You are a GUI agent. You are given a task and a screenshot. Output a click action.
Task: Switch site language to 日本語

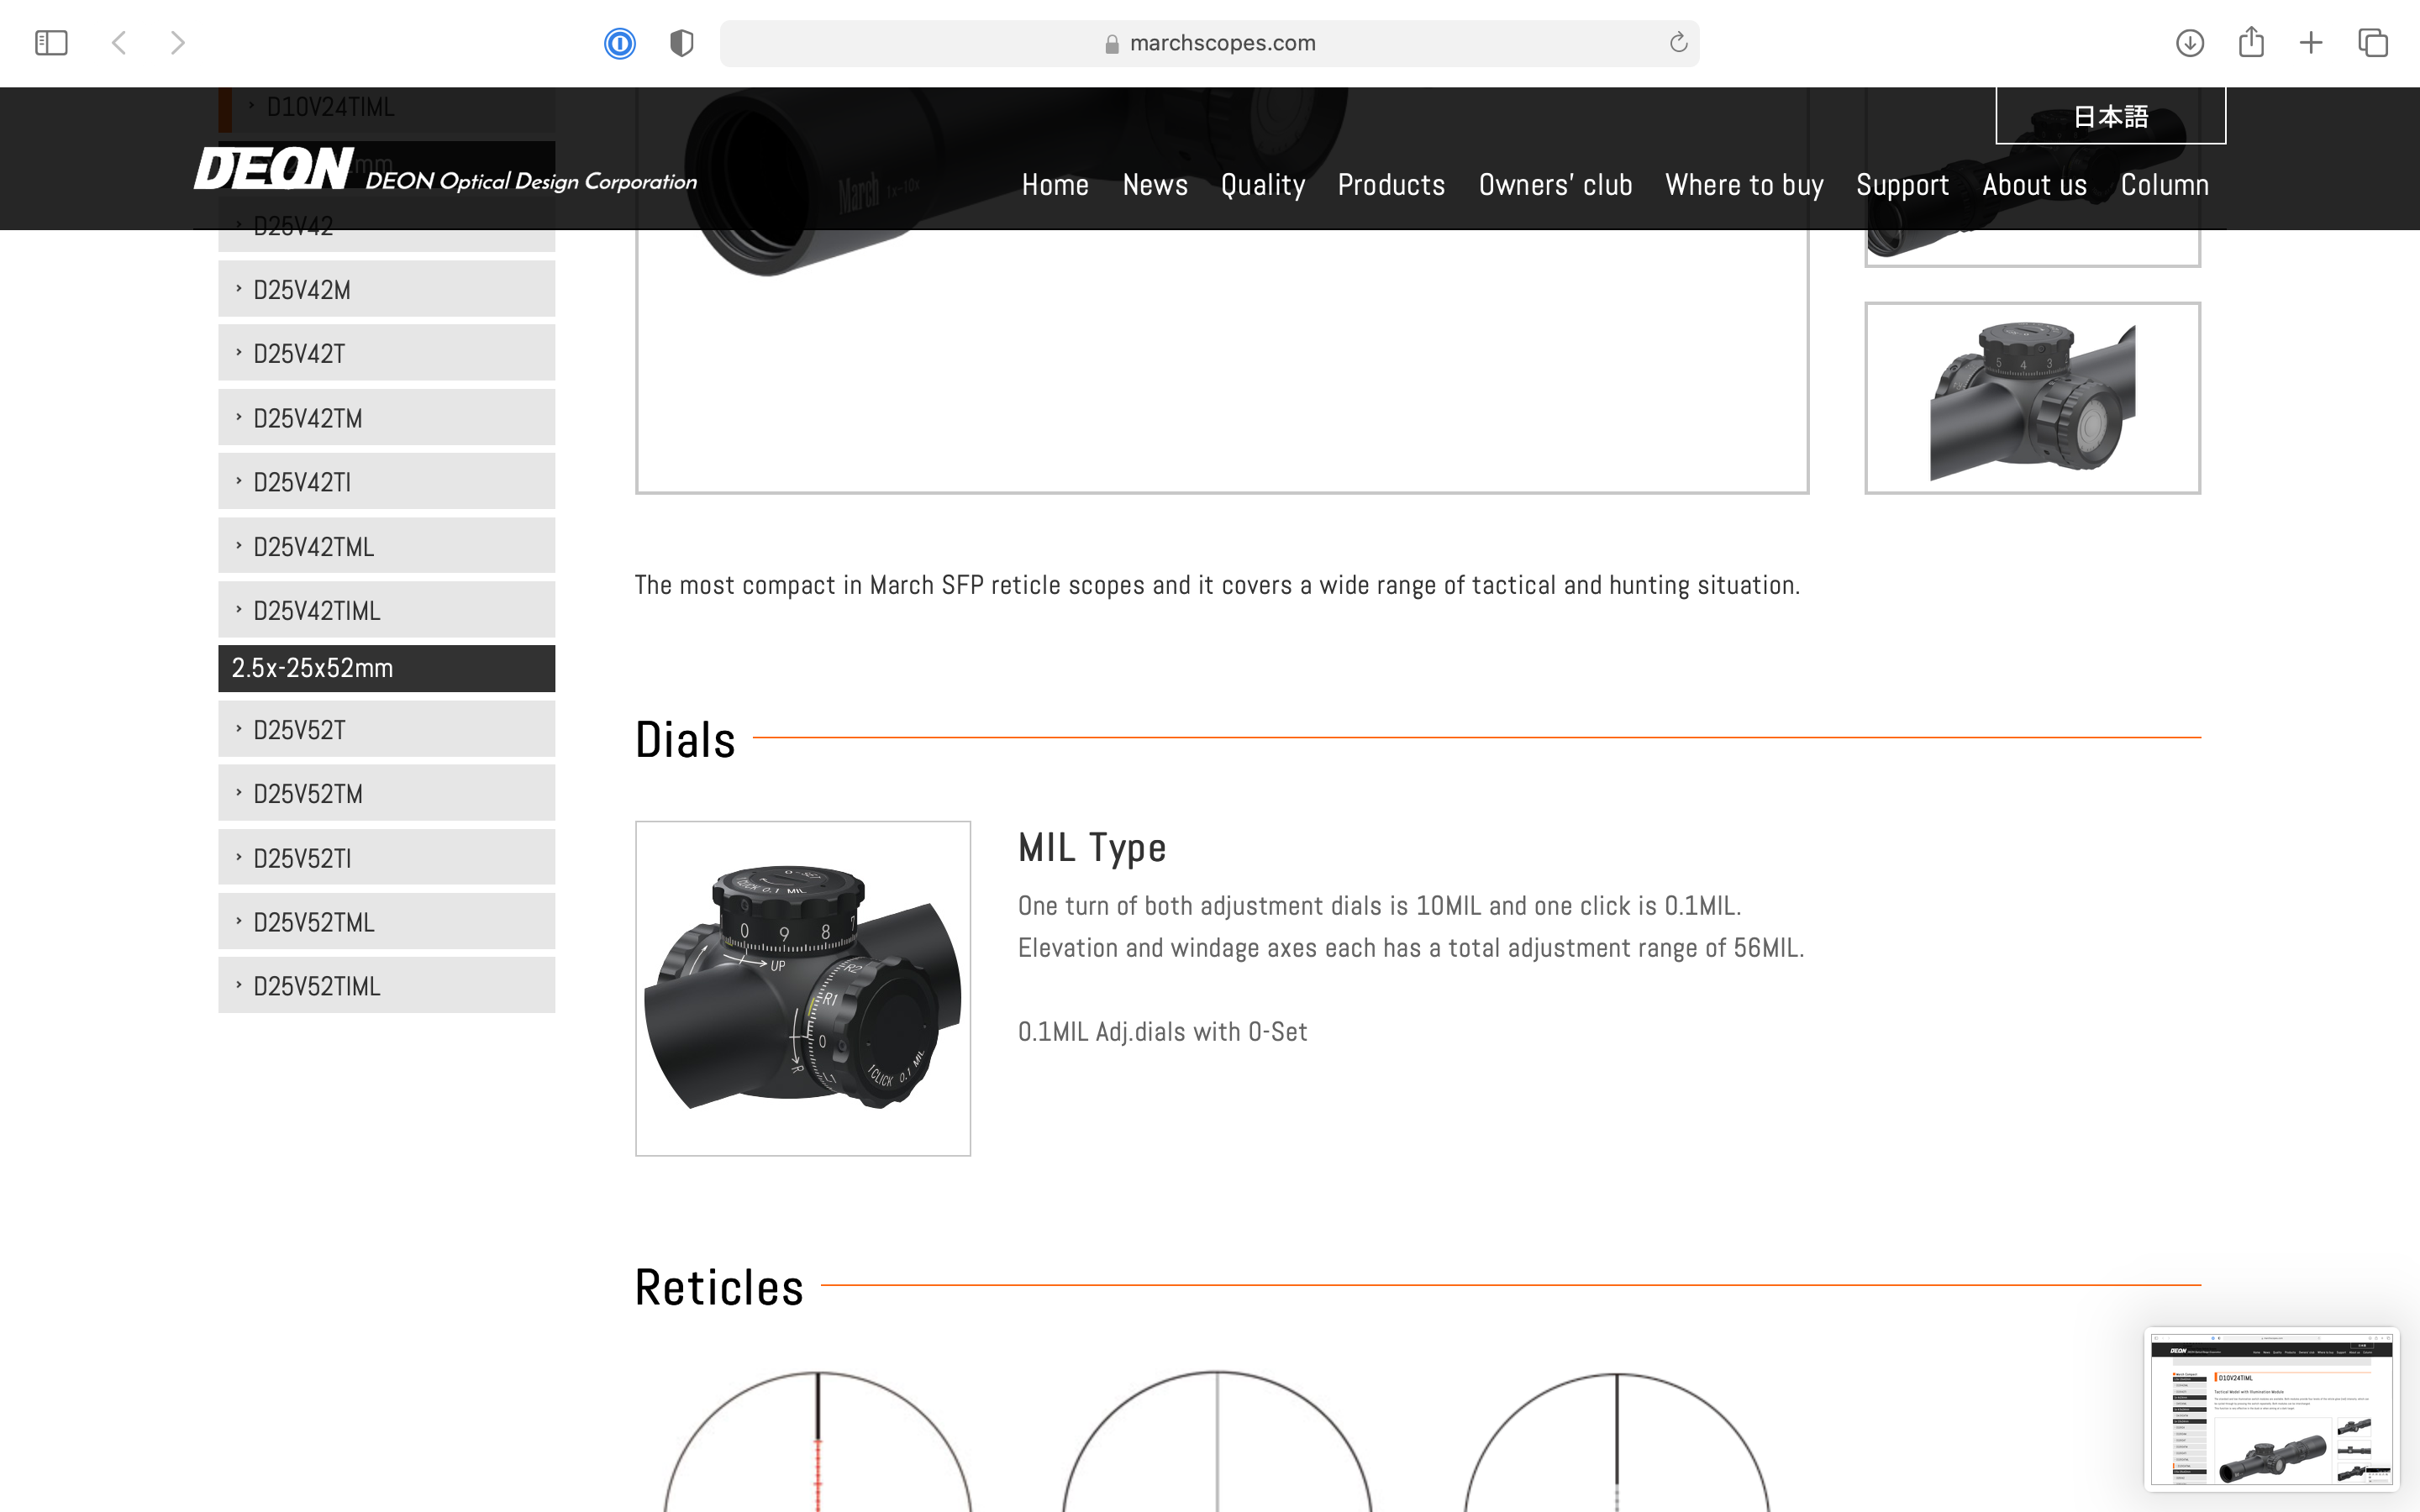[x=2110, y=116]
